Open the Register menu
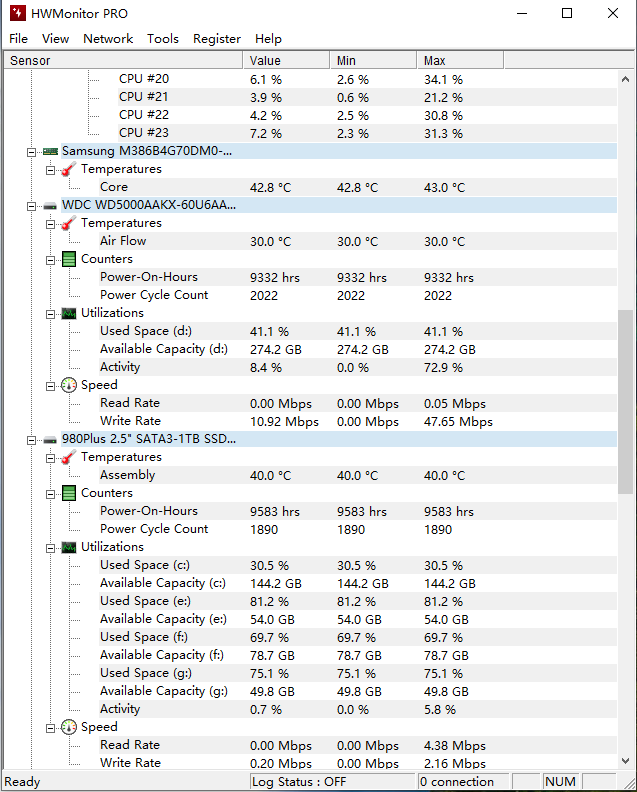Screen dimensions: 637x792 point(217,39)
